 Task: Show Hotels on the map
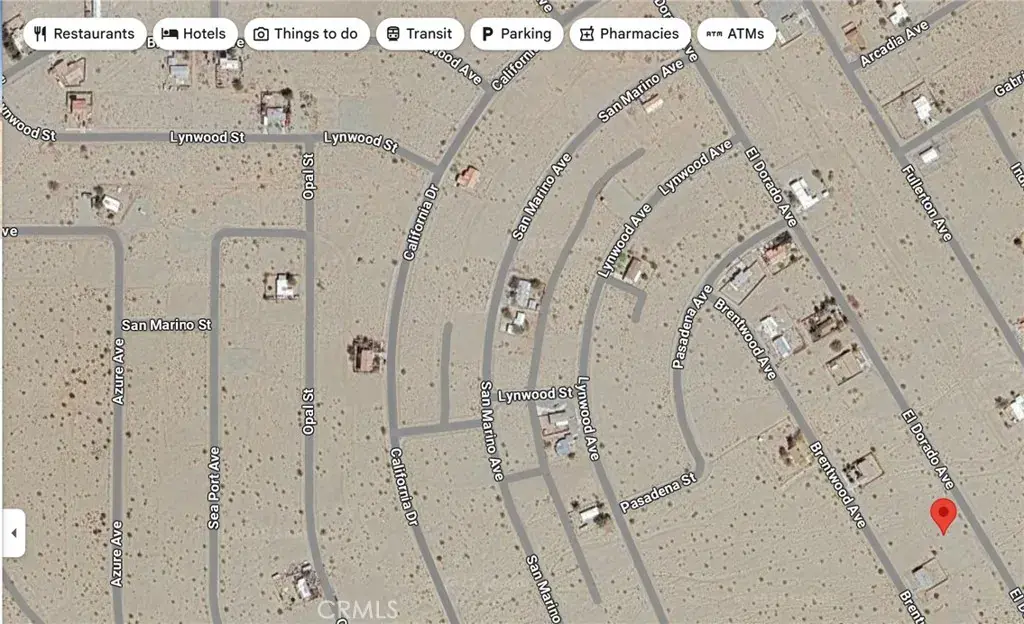(195, 34)
